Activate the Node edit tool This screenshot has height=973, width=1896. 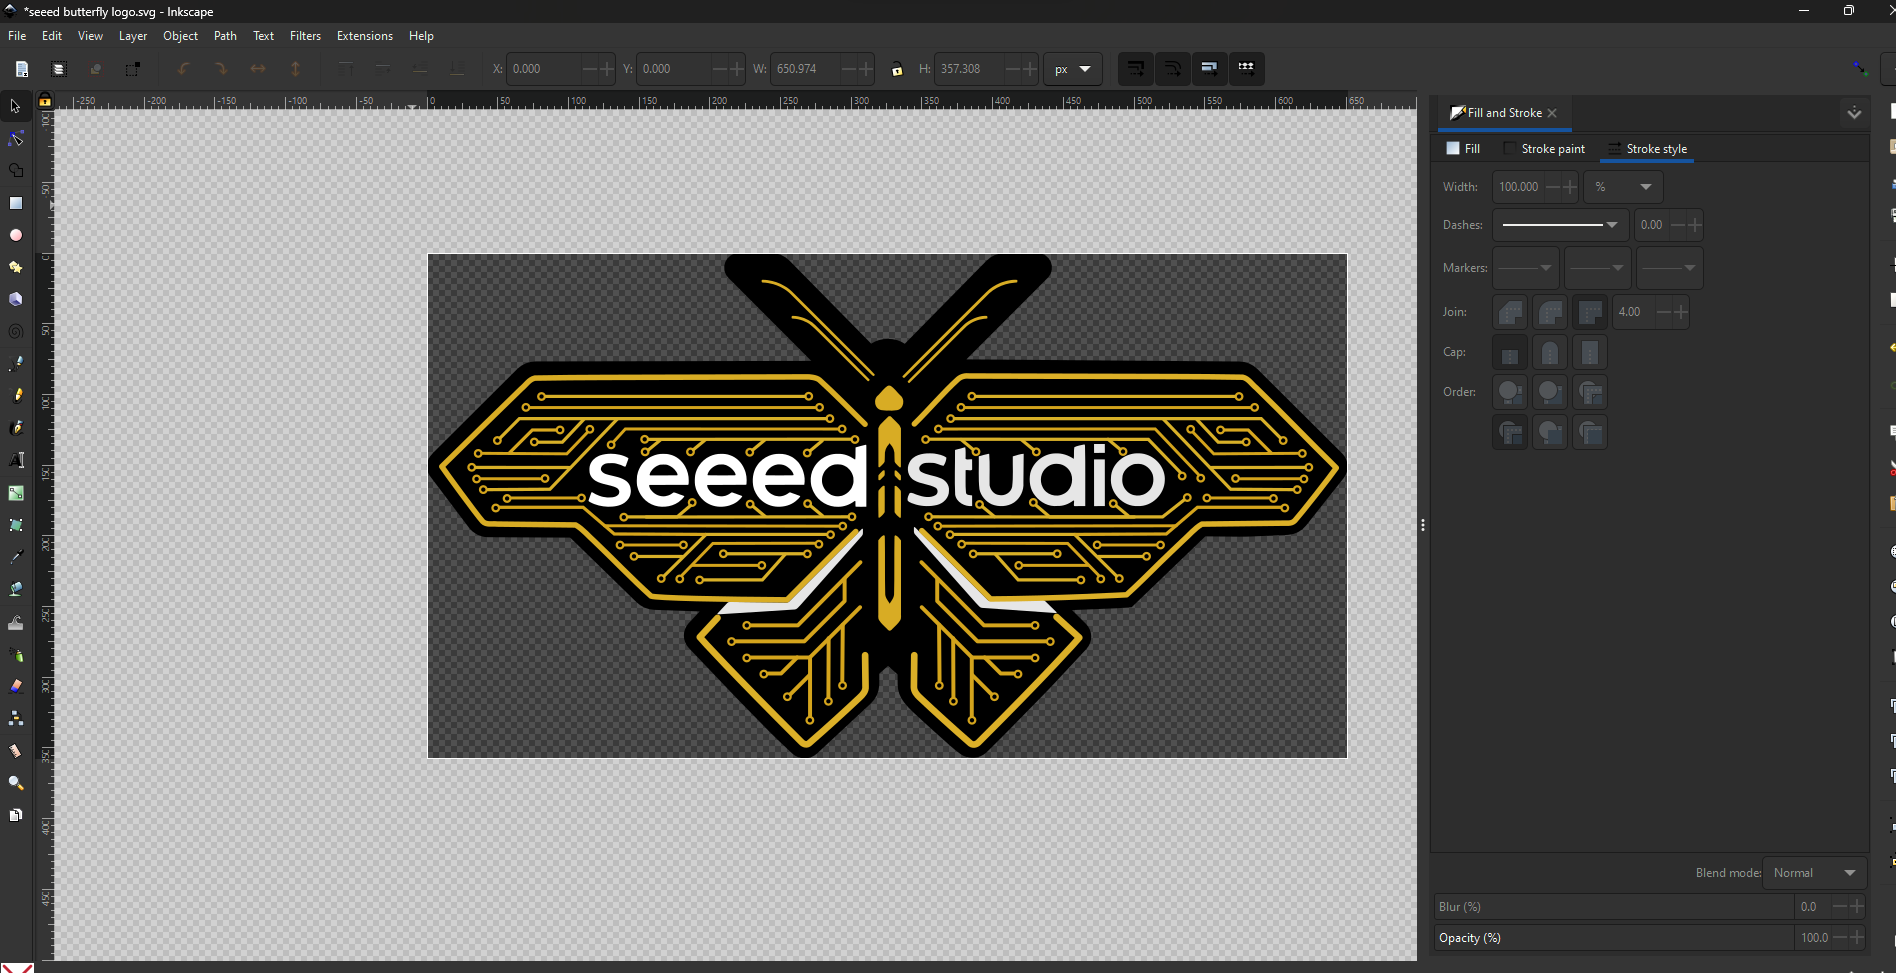tap(15, 138)
